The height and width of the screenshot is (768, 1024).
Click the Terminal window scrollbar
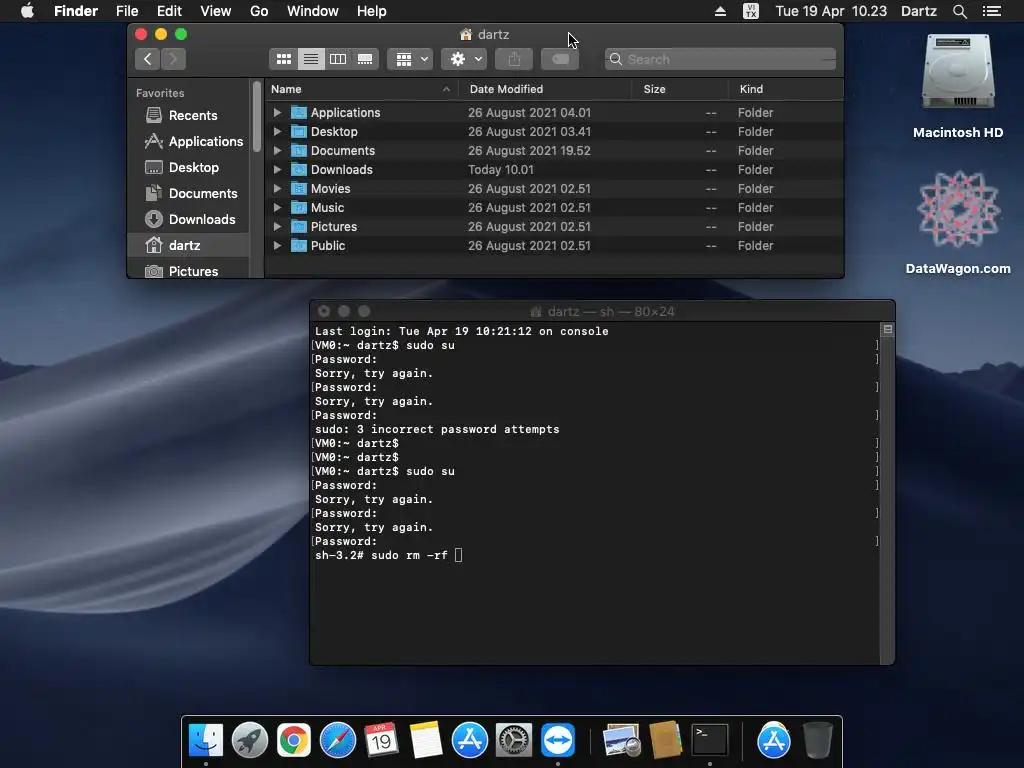(x=888, y=493)
